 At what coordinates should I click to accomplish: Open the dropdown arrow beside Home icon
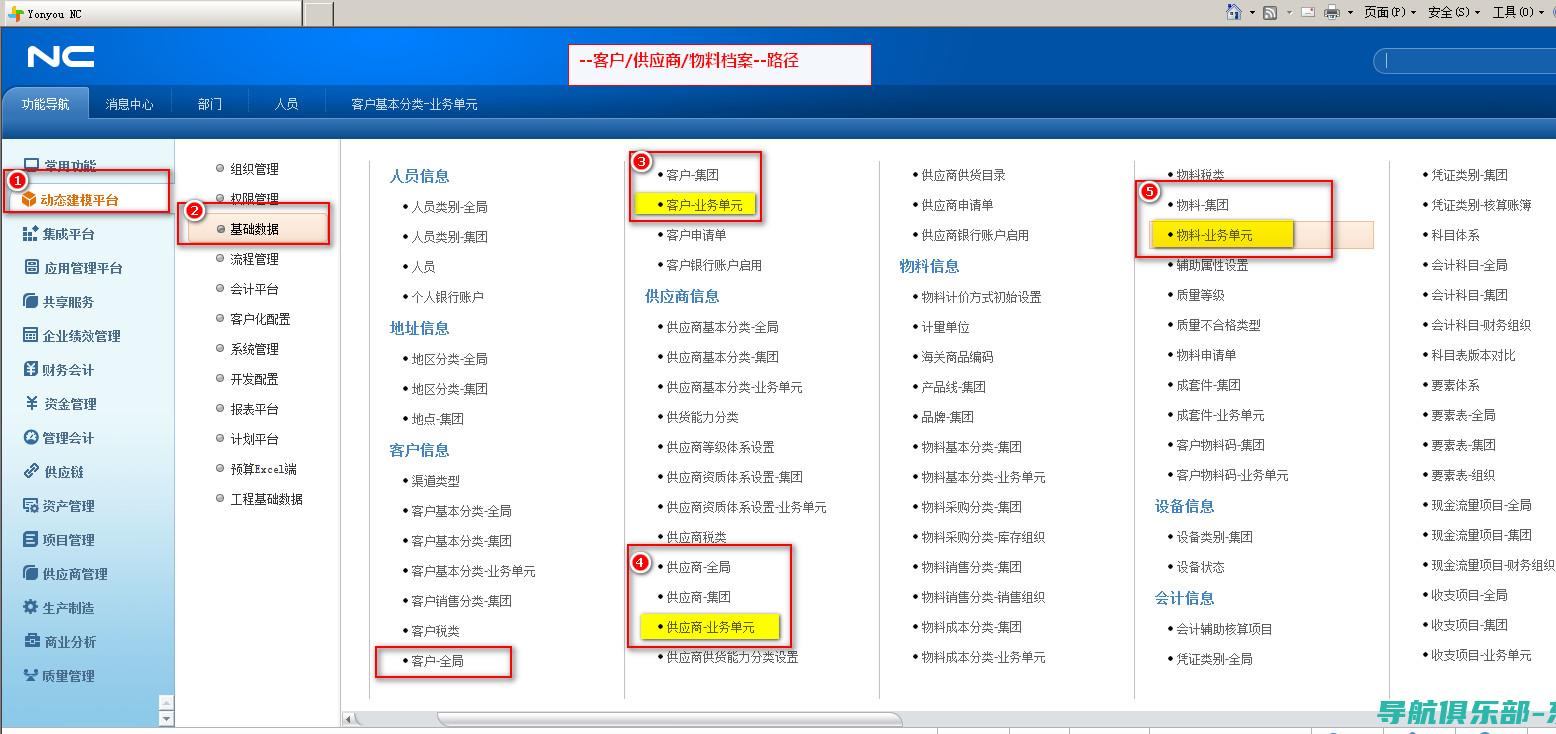click(1250, 13)
